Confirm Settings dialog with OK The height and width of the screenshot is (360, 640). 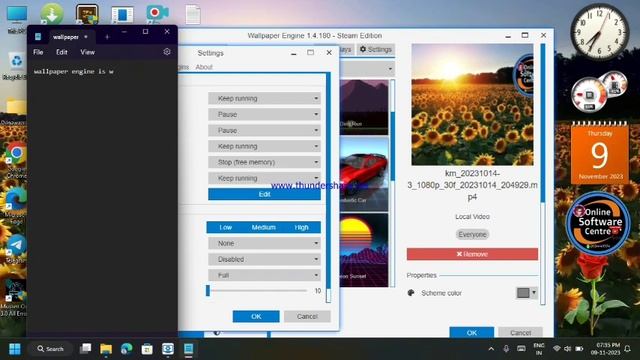coord(256,316)
